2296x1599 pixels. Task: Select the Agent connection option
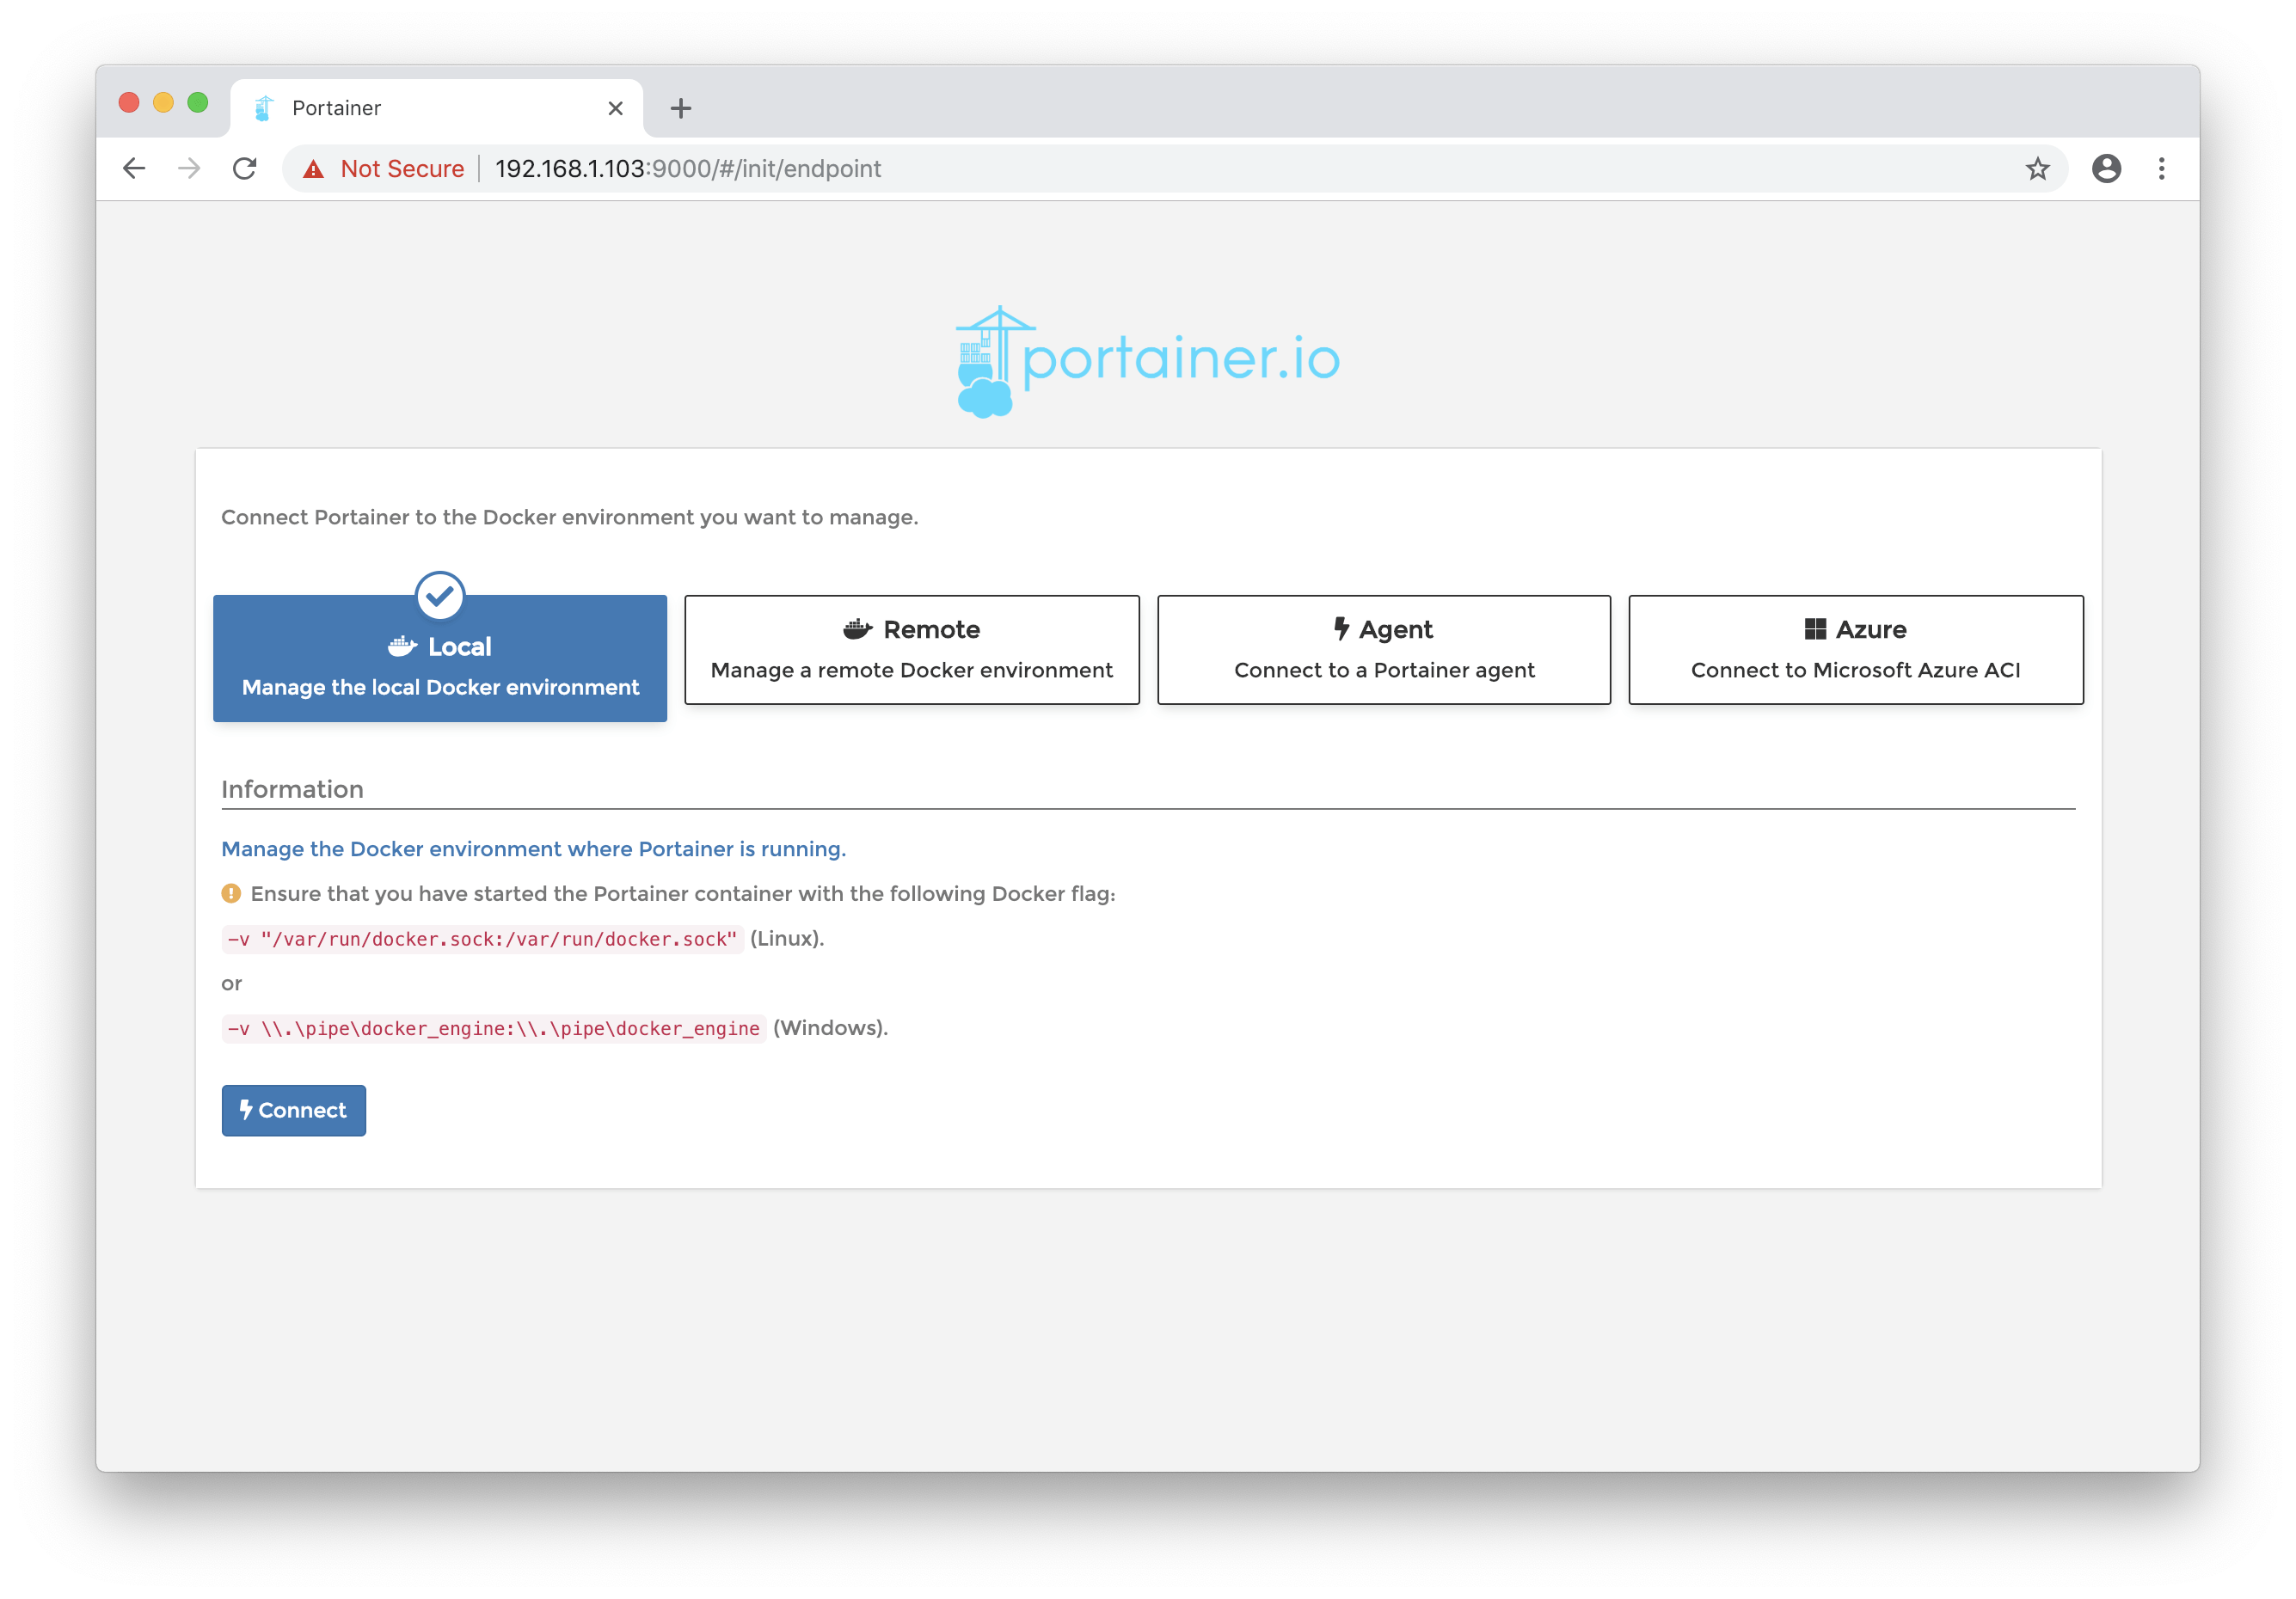tap(1384, 650)
